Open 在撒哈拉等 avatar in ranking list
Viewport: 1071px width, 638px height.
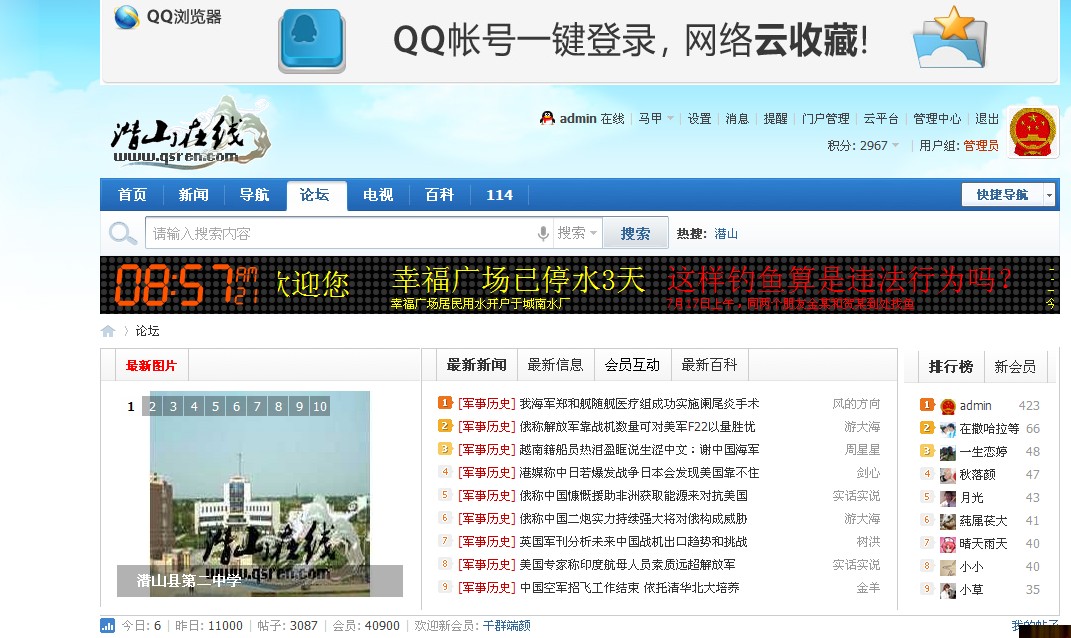coord(947,430)
